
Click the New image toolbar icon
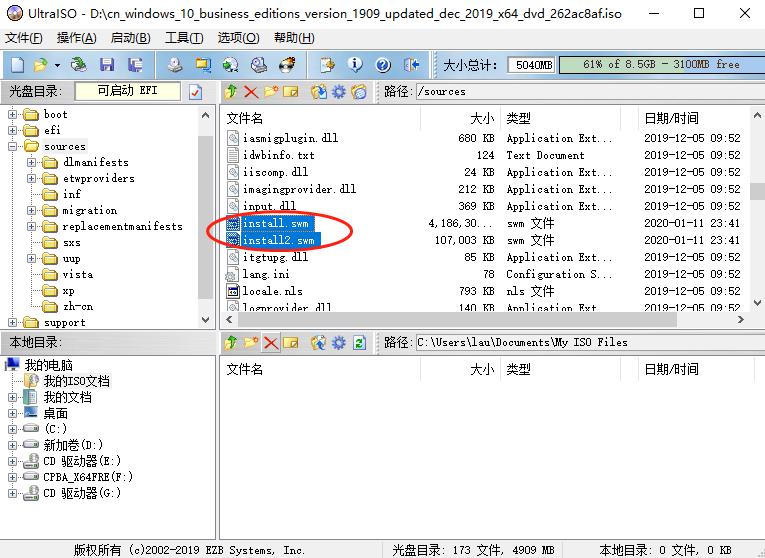[18, 64]
